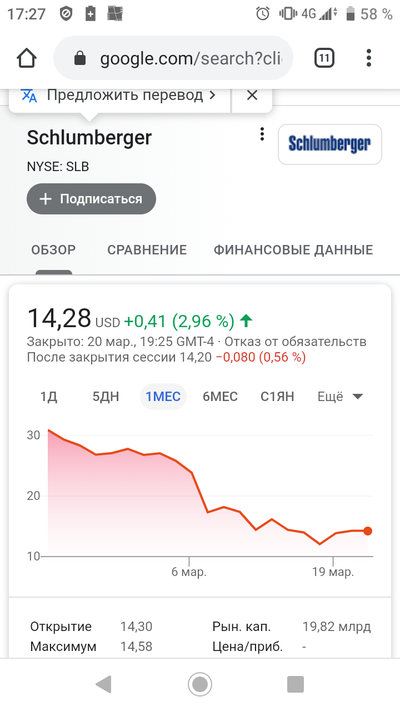The width and height of the screenshot is (400, 711).
Task: Tap the Schlumberger logo thumbnail
Action: coord(330,144)
